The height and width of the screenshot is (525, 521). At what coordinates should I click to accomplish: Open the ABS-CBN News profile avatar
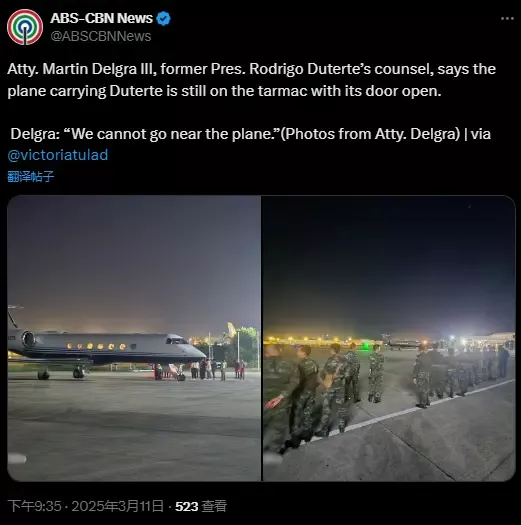click(x=25, y=27)
